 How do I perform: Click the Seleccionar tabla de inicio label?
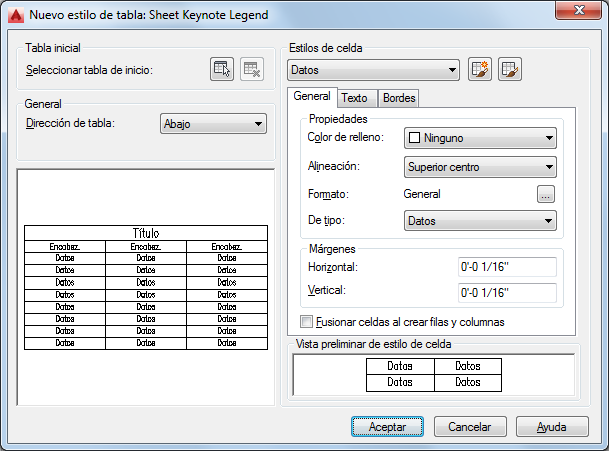(89, 70)
